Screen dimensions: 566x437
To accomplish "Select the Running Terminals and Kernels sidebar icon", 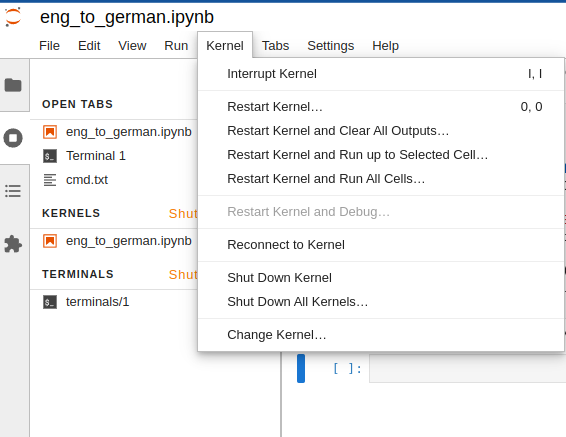I will 13,138.
